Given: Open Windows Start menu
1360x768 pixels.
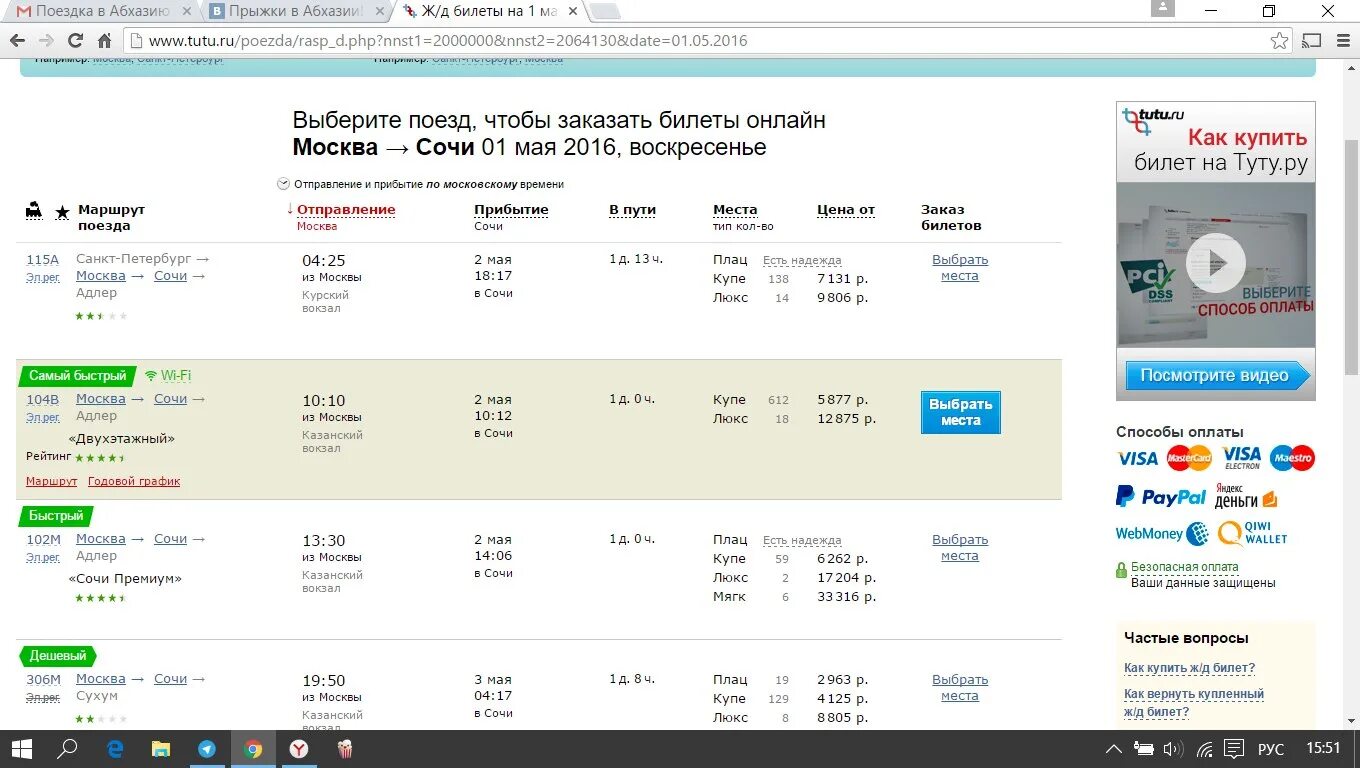Looking at the screenshot, I should click(21, 749).
